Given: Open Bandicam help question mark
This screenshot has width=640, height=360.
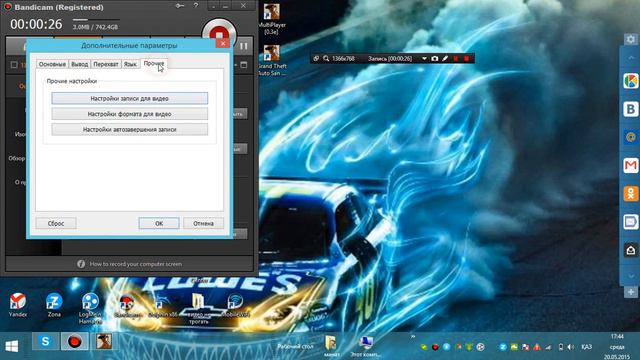Looking at the screenshot, I should [196, 6].
